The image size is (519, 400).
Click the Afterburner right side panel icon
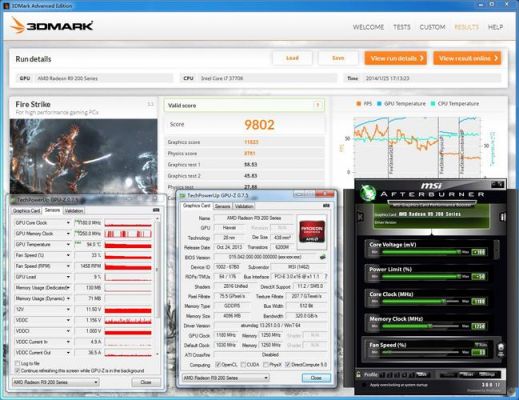pyautogui.click(x=503, y=217)
